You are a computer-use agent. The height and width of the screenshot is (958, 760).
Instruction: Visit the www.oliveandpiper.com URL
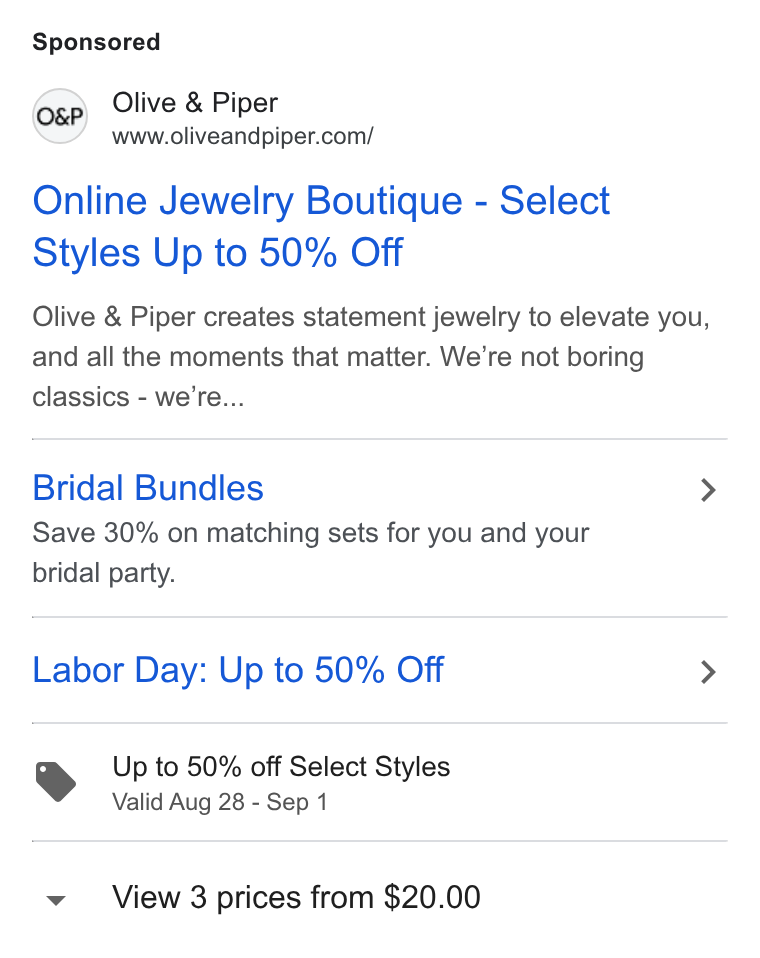(243, 136)
